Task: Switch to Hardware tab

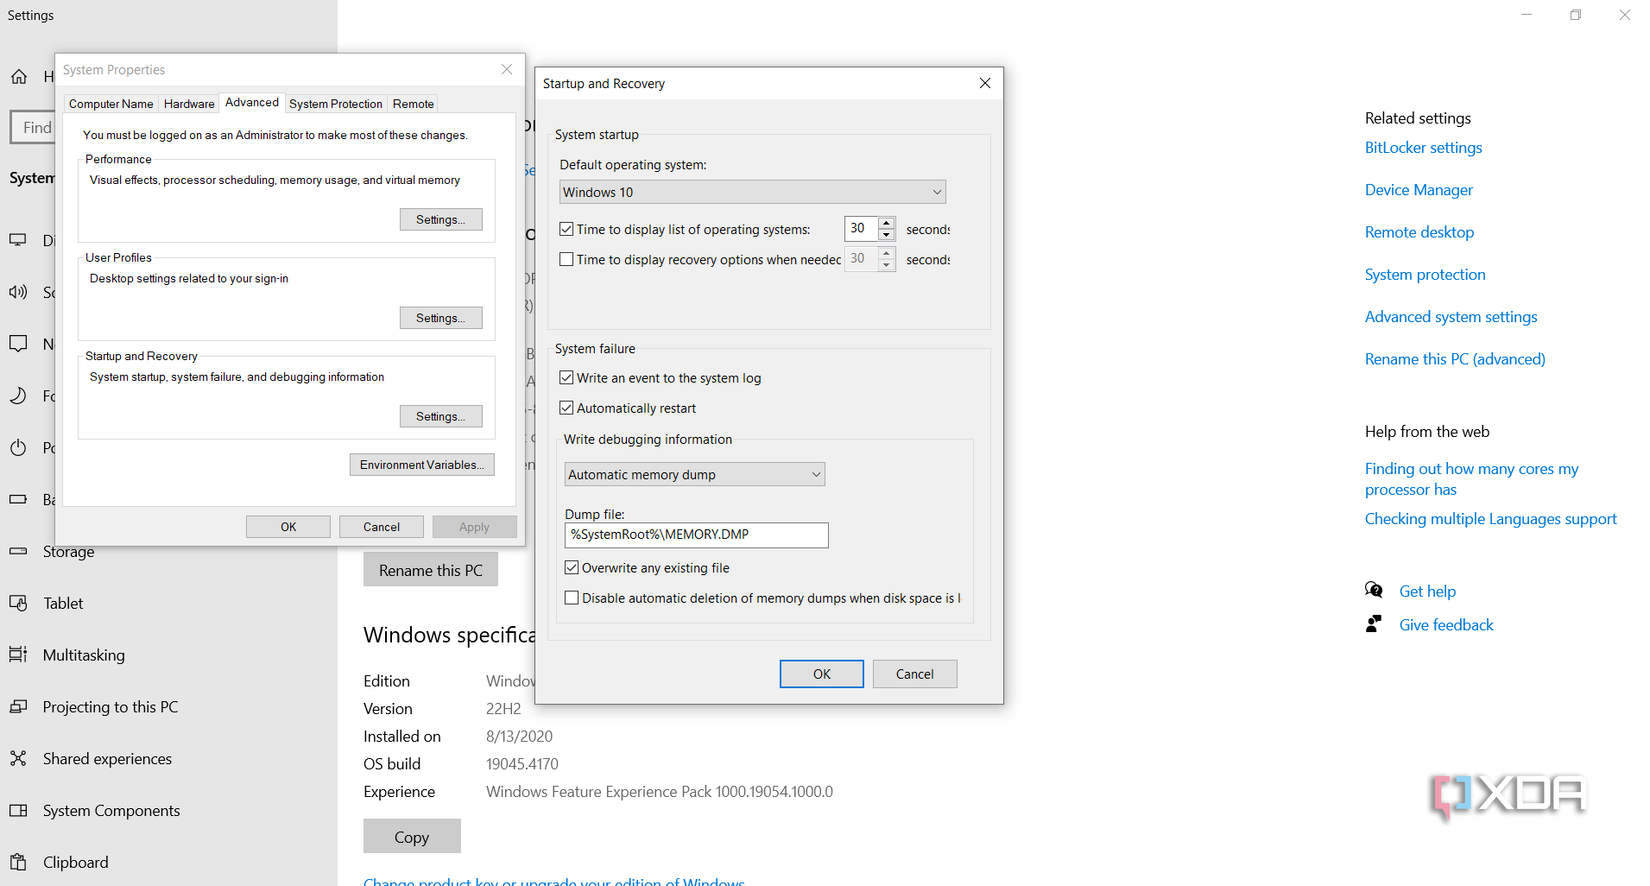Action: click(189, 104)
